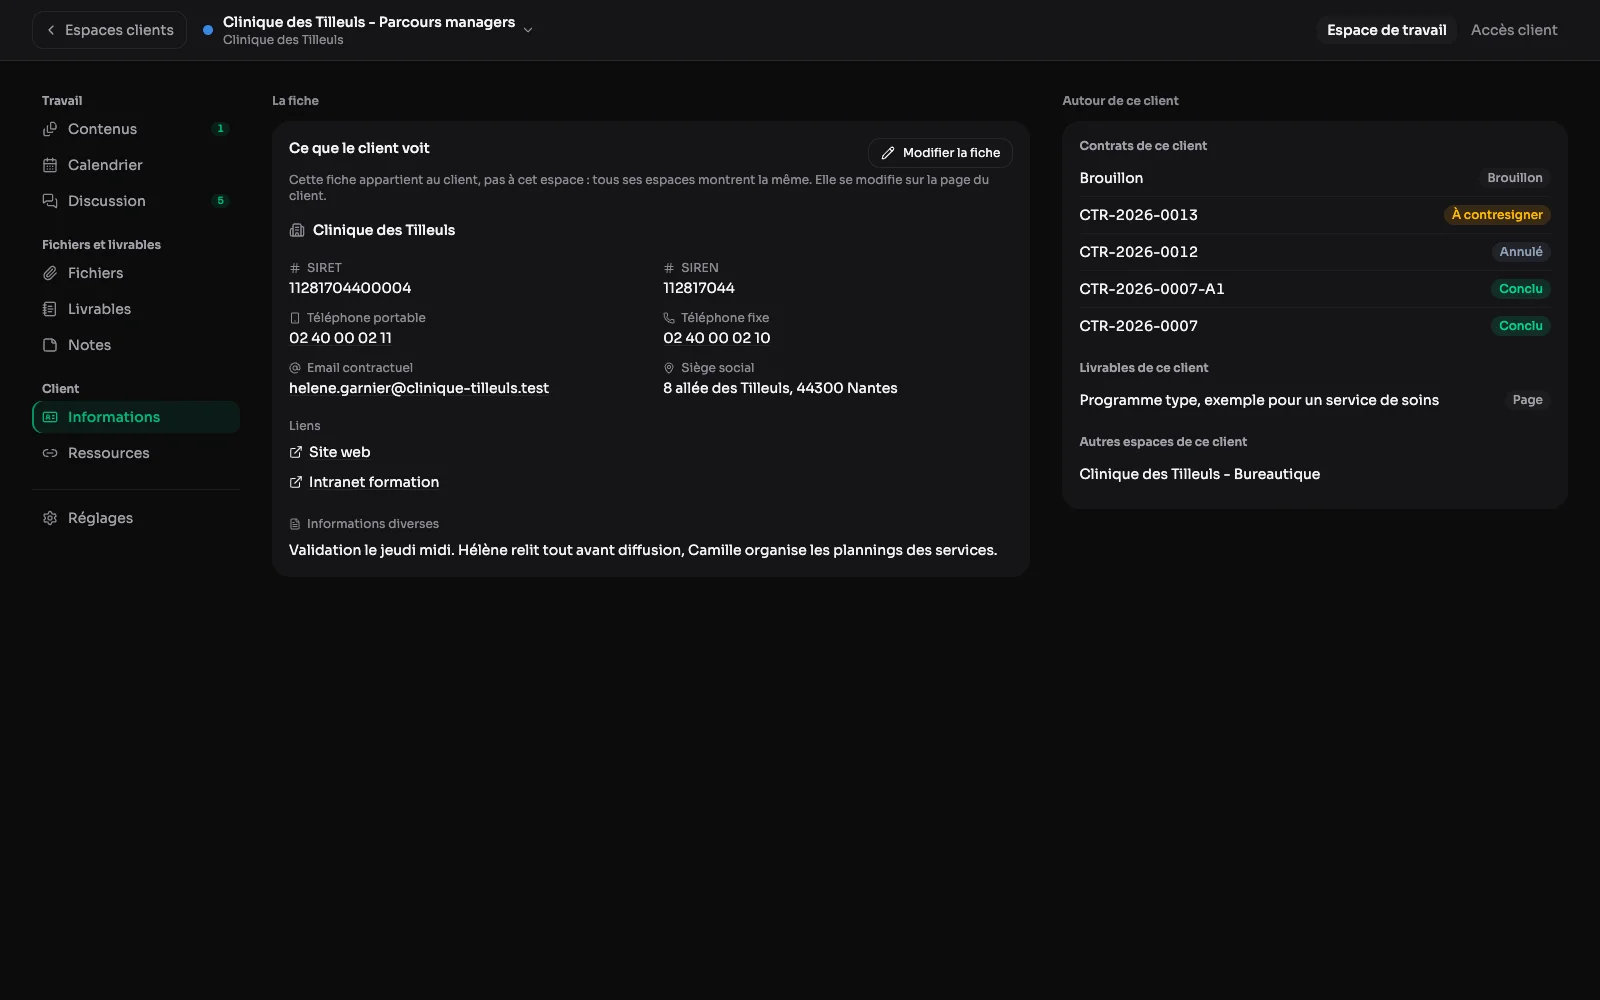Viewport: 1600px width, 1000px height.
Task: Open the Réglages gear icon
Action: click(50, 518)
